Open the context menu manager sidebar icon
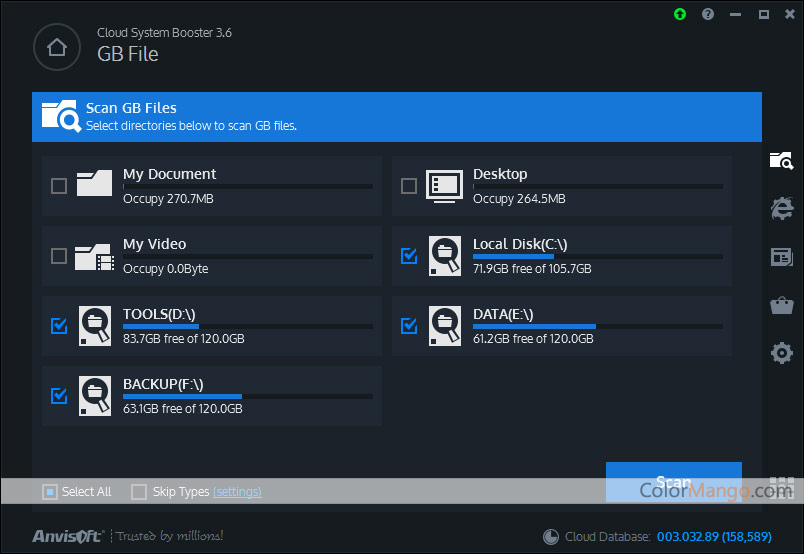This screenshot has width=804, height=554. click(x=781, y=257)
